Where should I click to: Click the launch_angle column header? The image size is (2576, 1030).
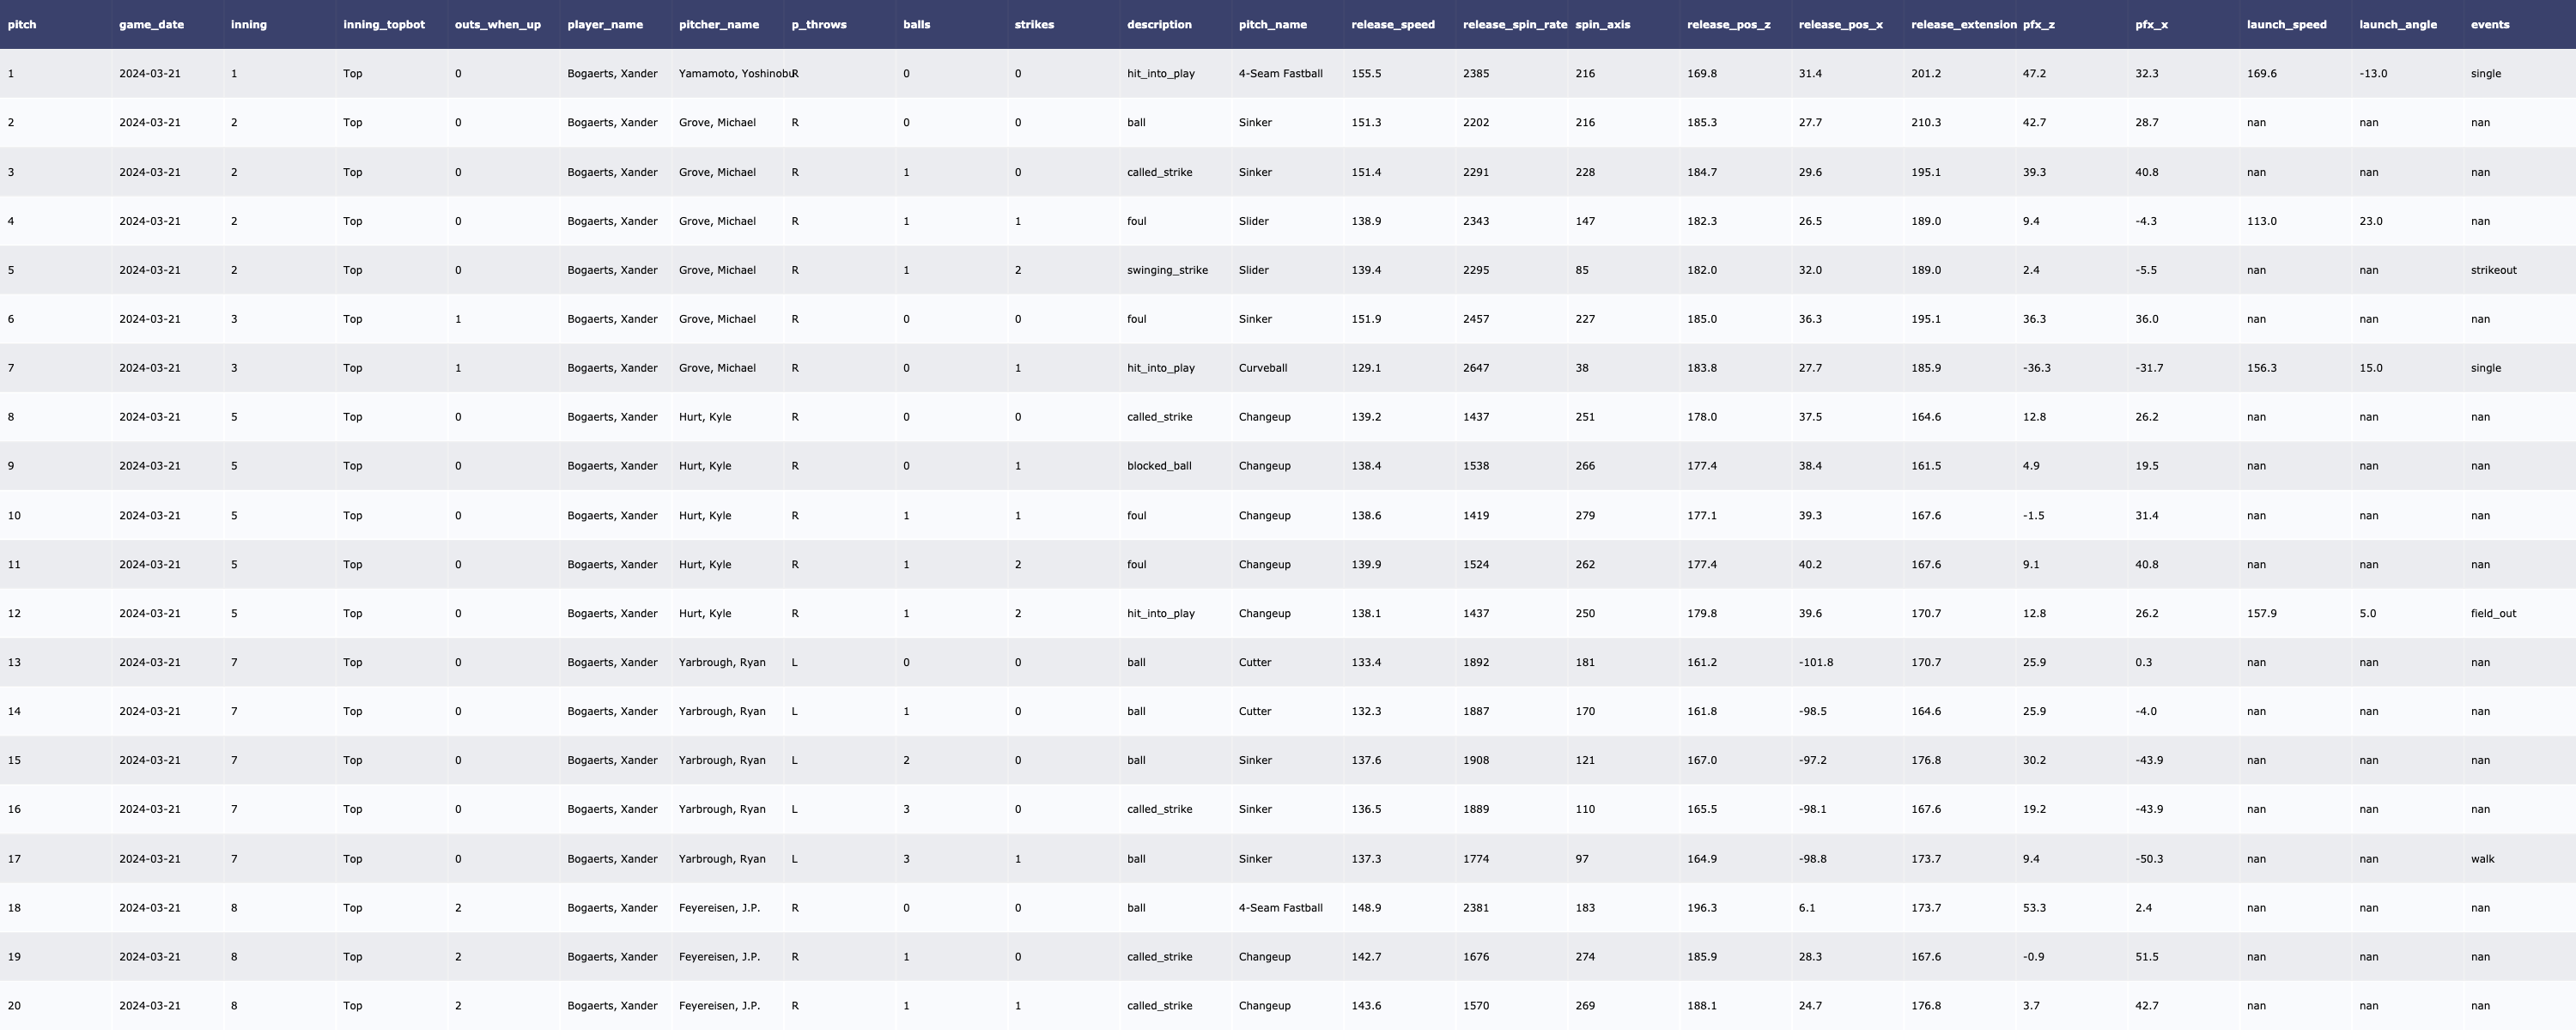pos(2397,24)
